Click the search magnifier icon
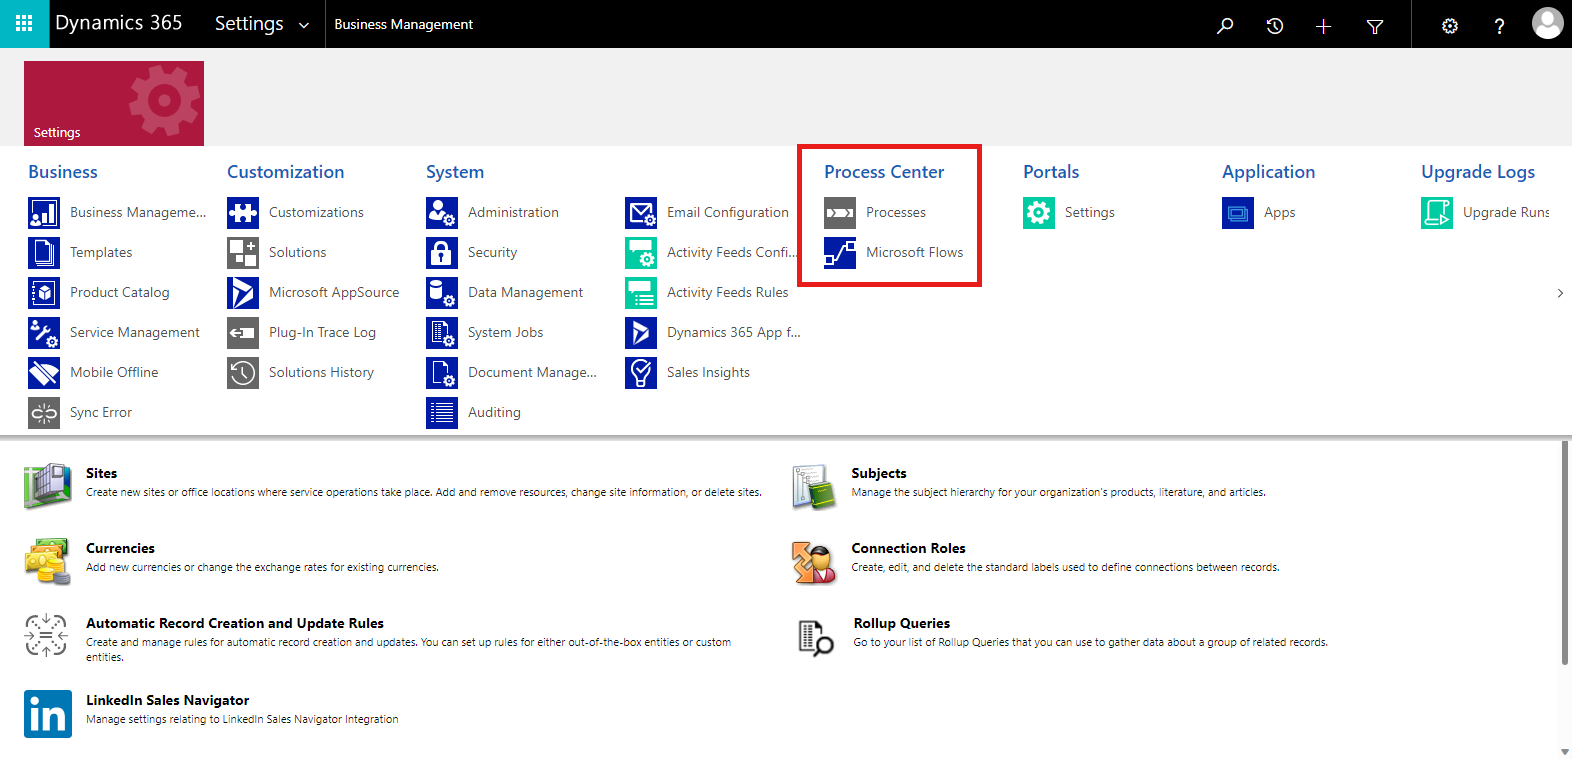The width and height of the screenshot is (1572, 758). point(1225,26)
